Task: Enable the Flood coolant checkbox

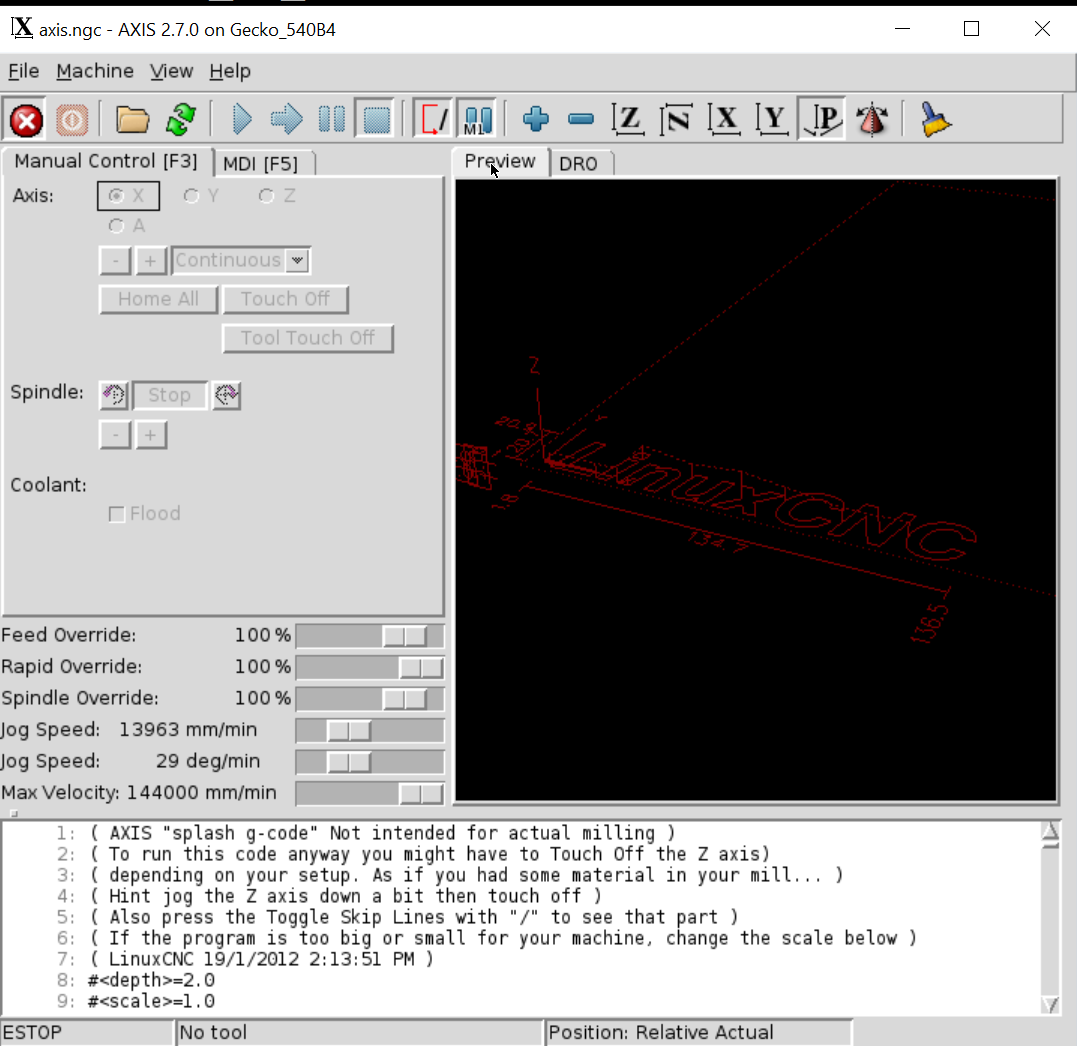Action: (x=117, y=514)
